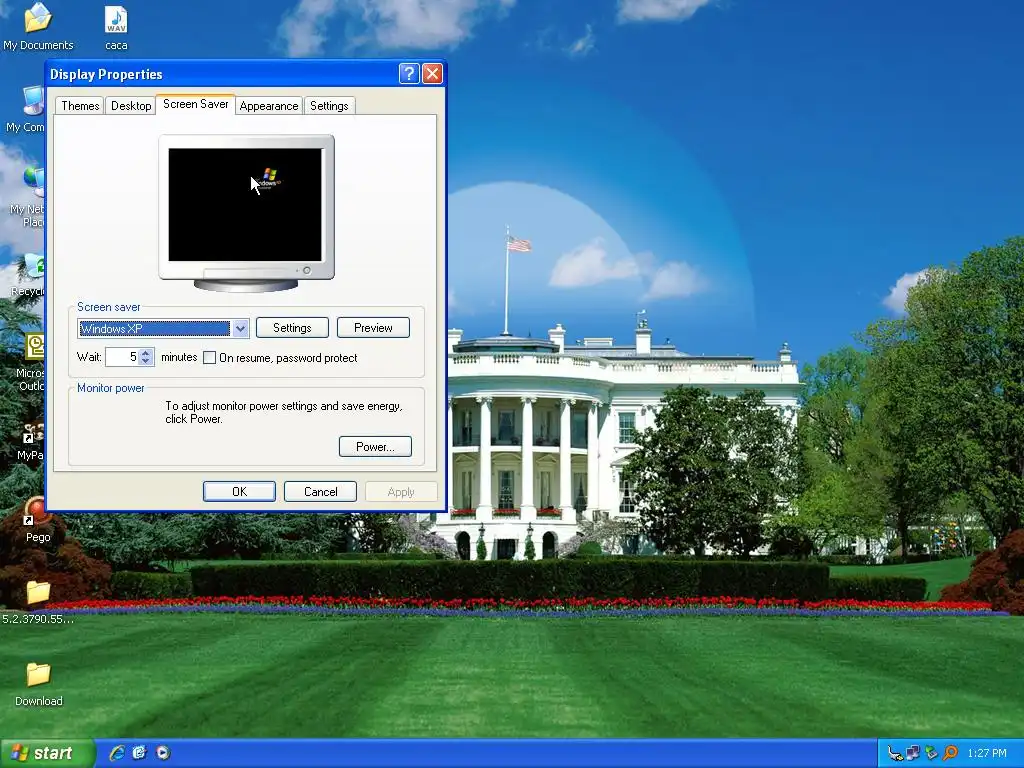
Task: Click the orange magnifier tray icon
Action: pyautogui.click(x=950, y=754)
